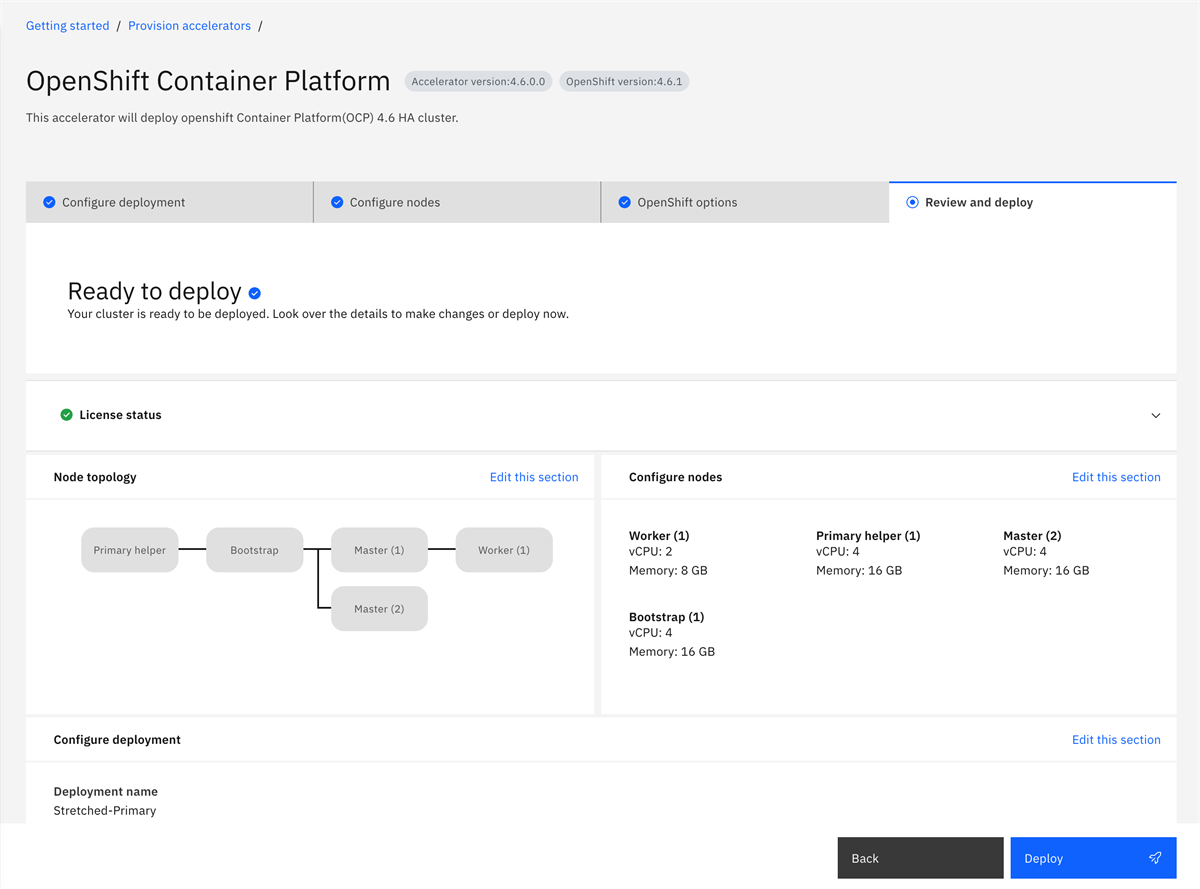Viewport: 1200px width, 889px height.
Task: Expand License status with the chevron
Action: point(1156,415)
